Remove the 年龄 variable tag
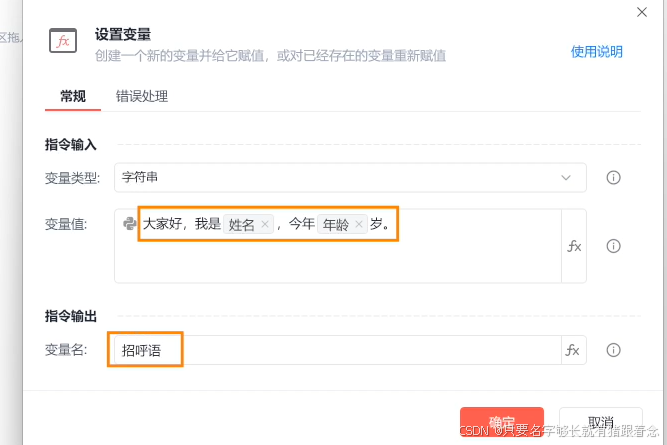The height and width of the screenshot is (445, 667). tap(359, 225)
